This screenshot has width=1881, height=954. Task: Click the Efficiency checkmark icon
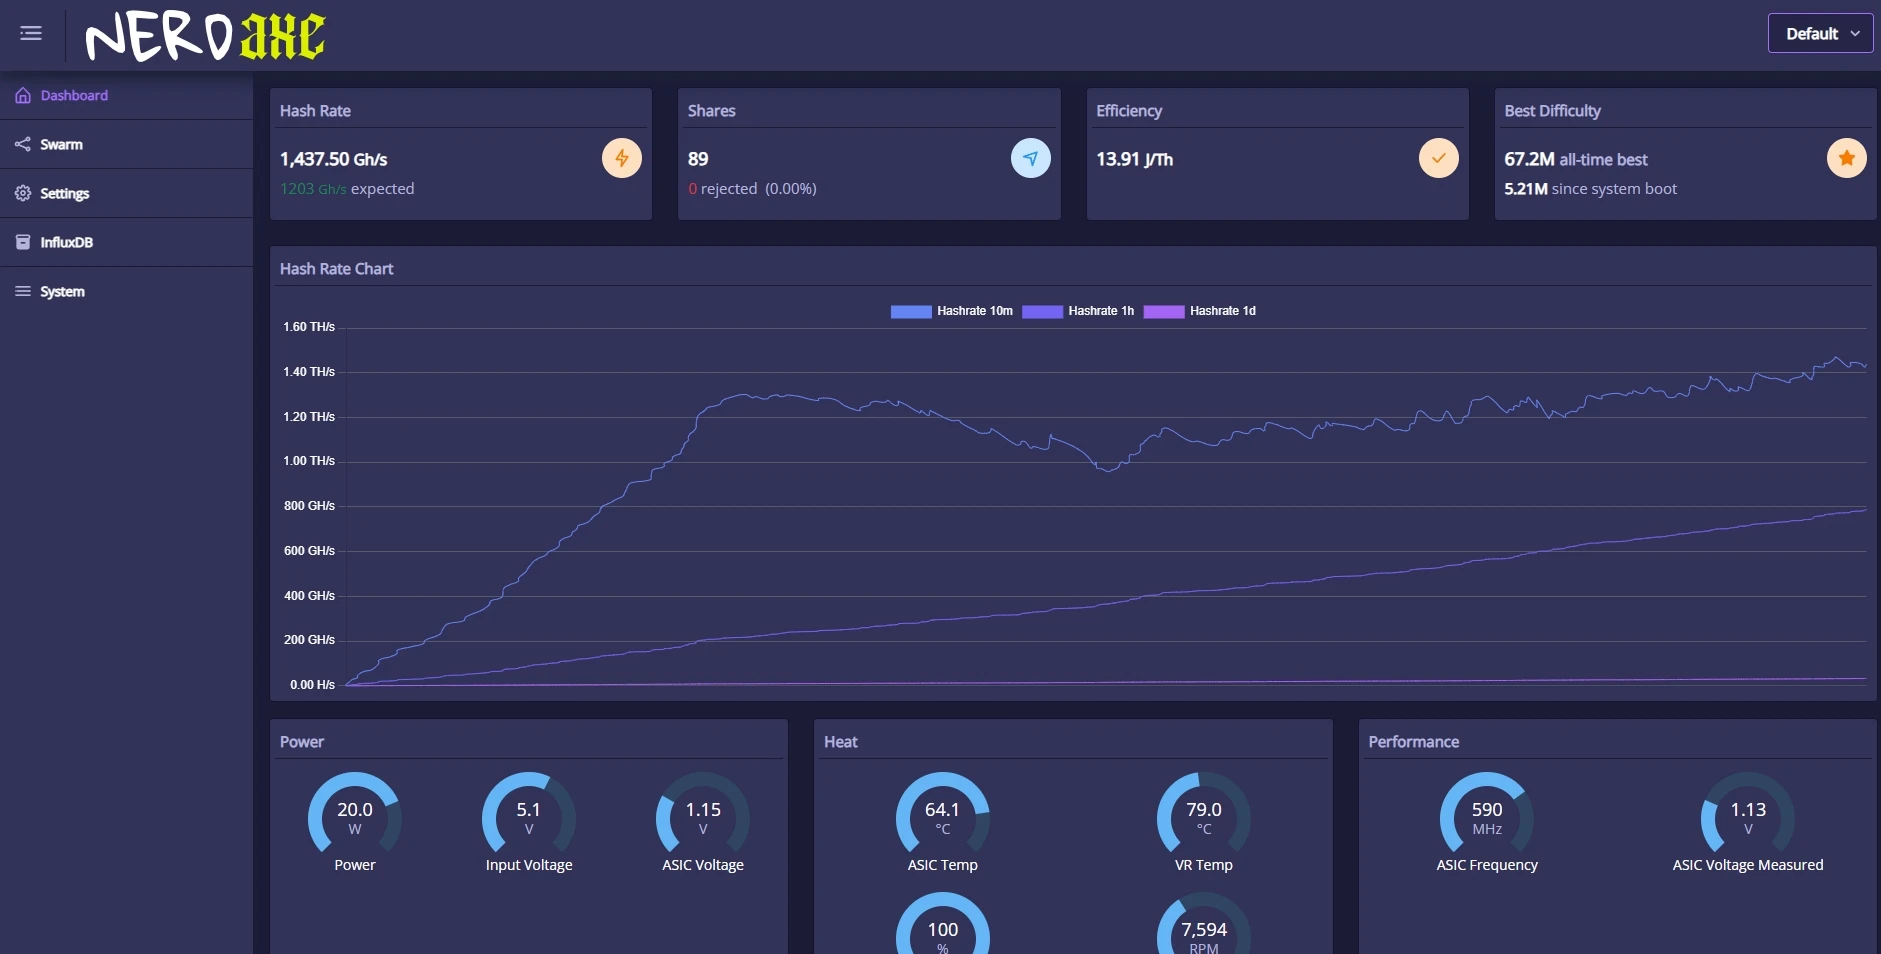coord(1439,158)
